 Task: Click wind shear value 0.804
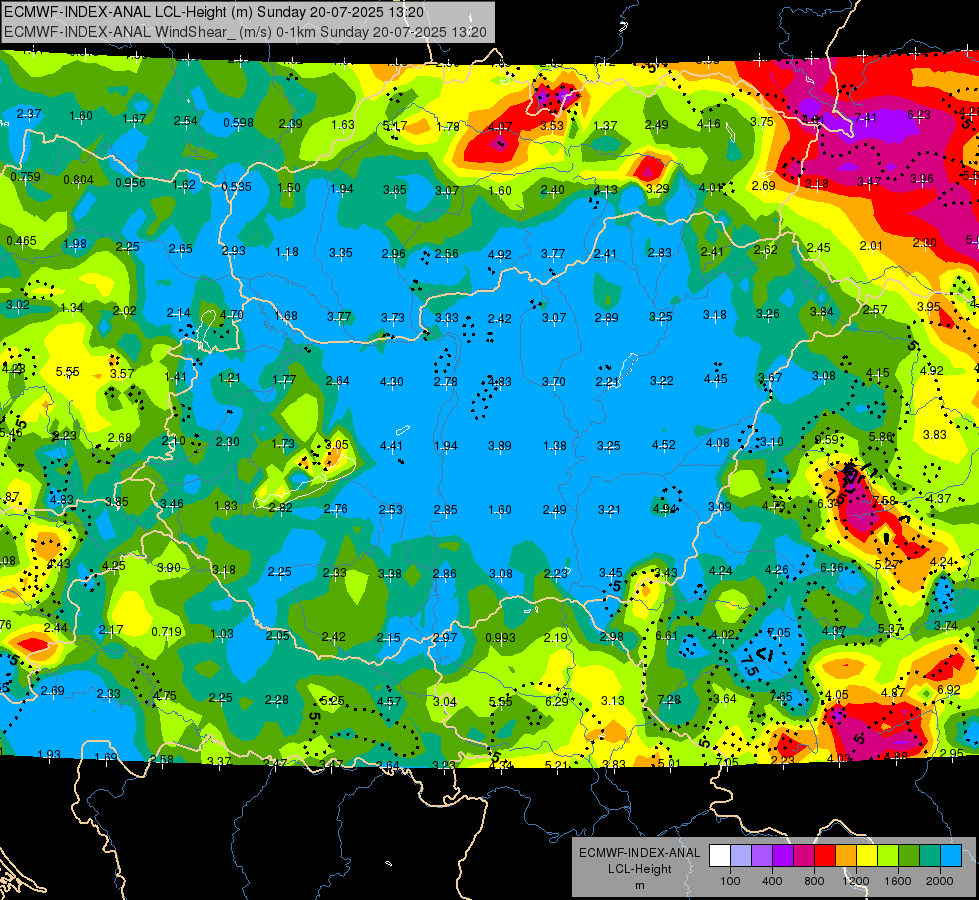pos(79,180)
